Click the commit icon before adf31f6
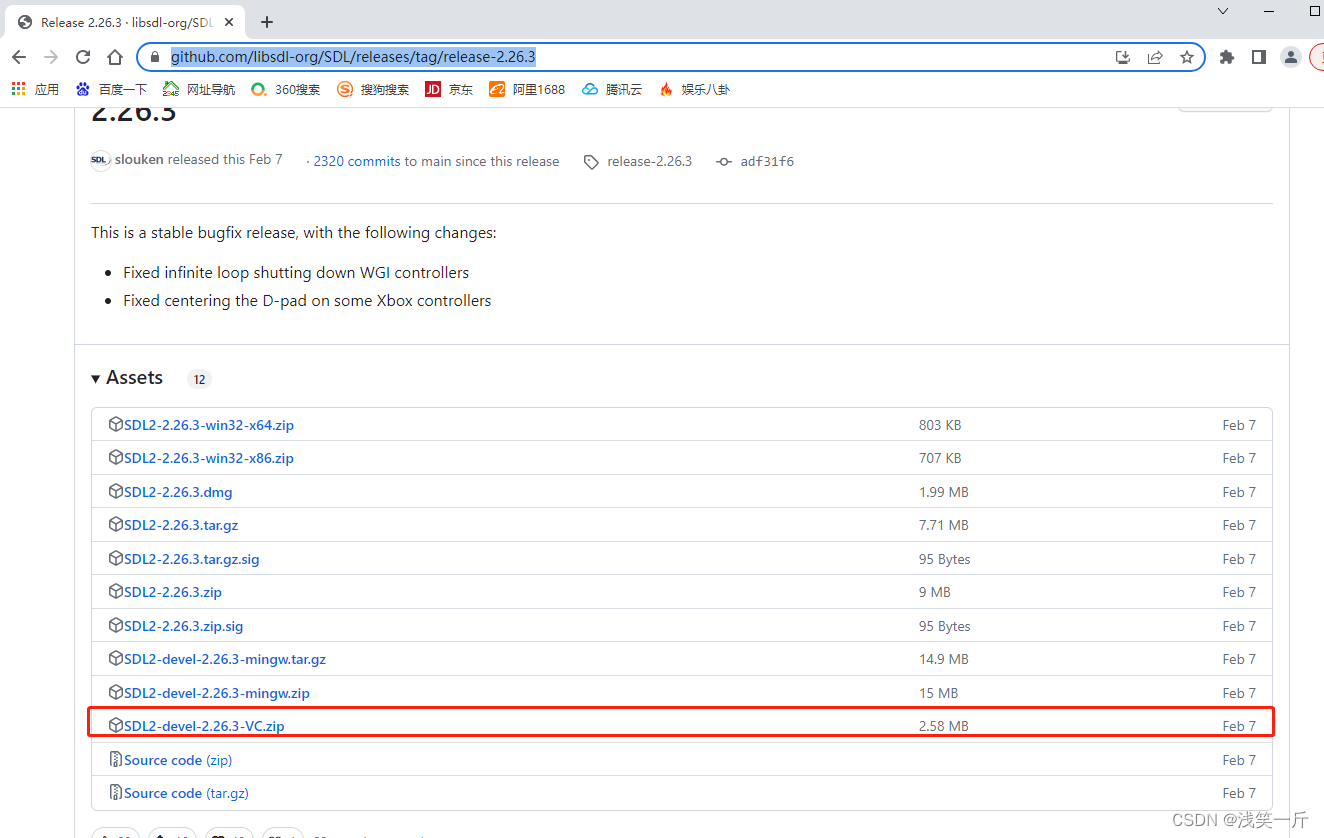This screenshot has height=838, width=1324. [724, 162]
